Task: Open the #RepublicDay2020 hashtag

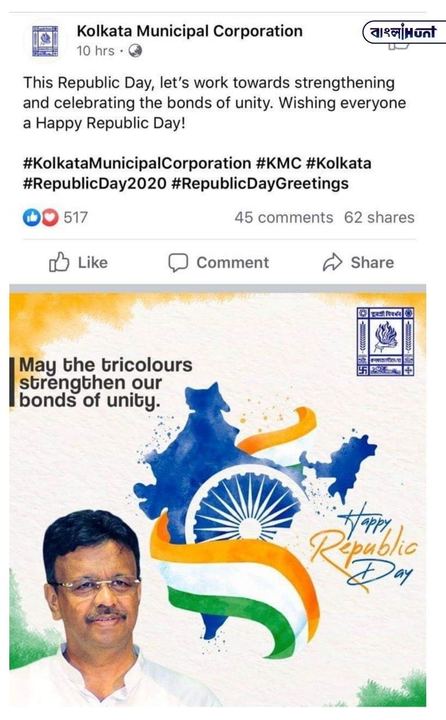Action: (x=95, y=184)
